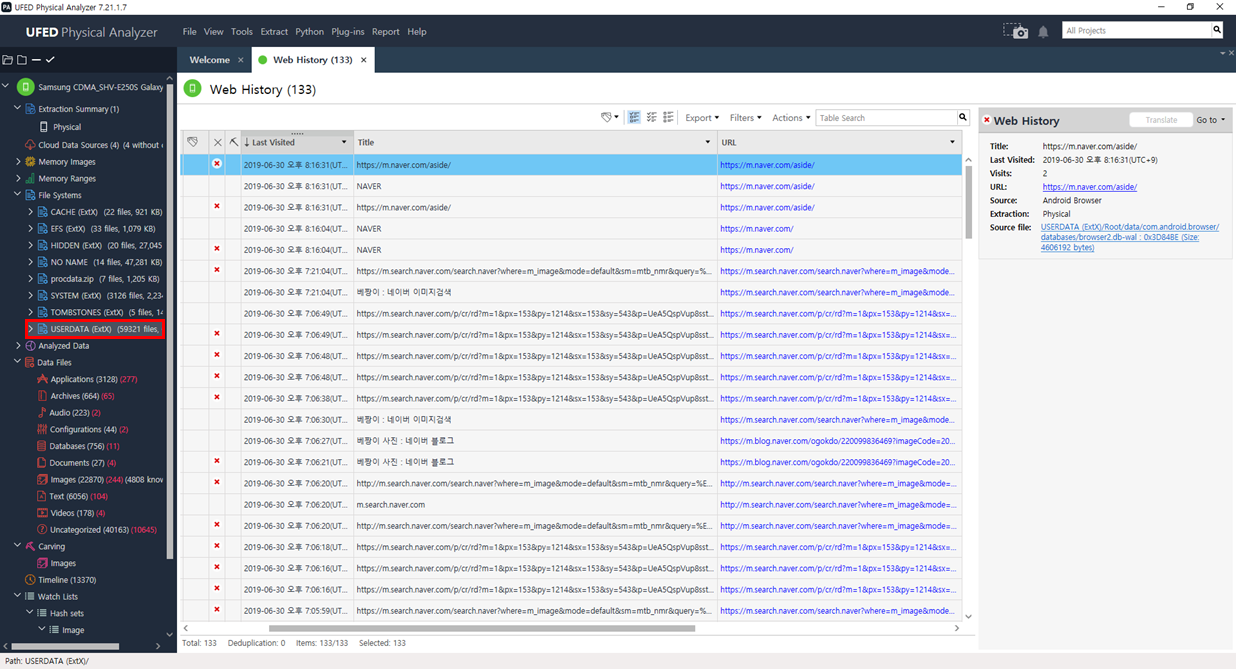The height and width of the screenshot is (669, 1236).
Task: Open the screen capture camera icon
Action: tap(1016, 31)
